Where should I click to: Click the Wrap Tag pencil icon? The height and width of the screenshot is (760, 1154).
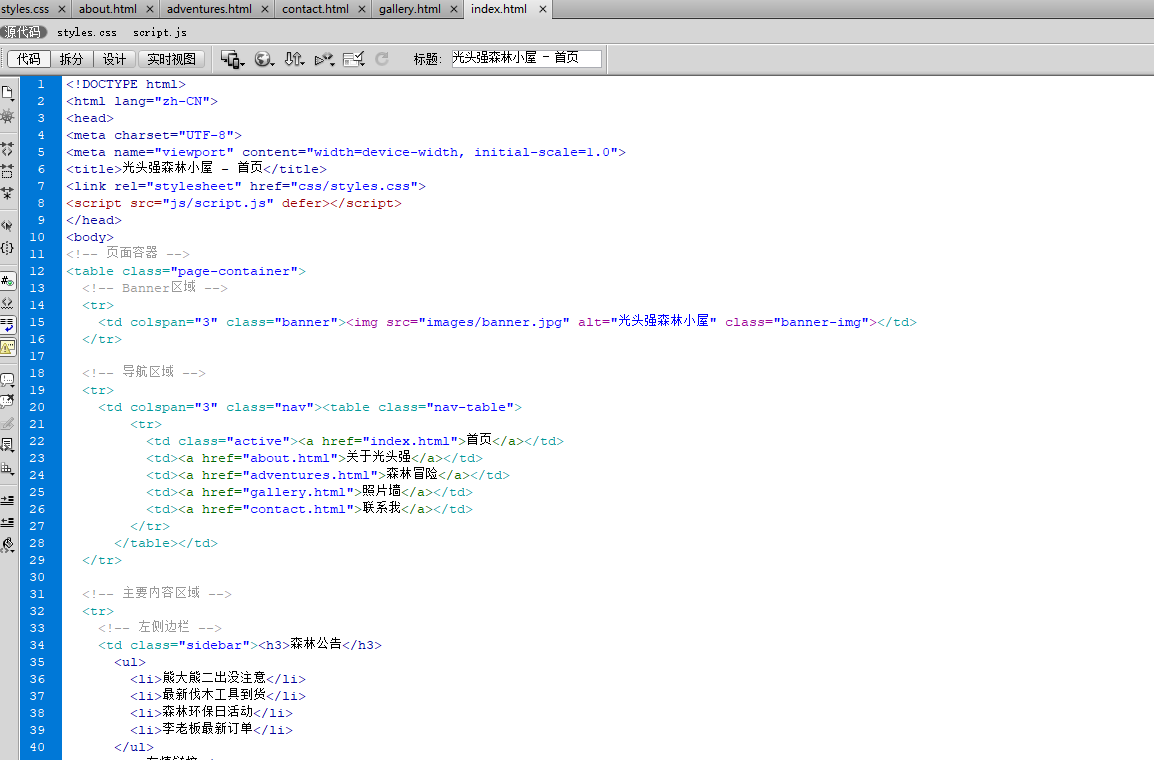[x=7, y=424]
